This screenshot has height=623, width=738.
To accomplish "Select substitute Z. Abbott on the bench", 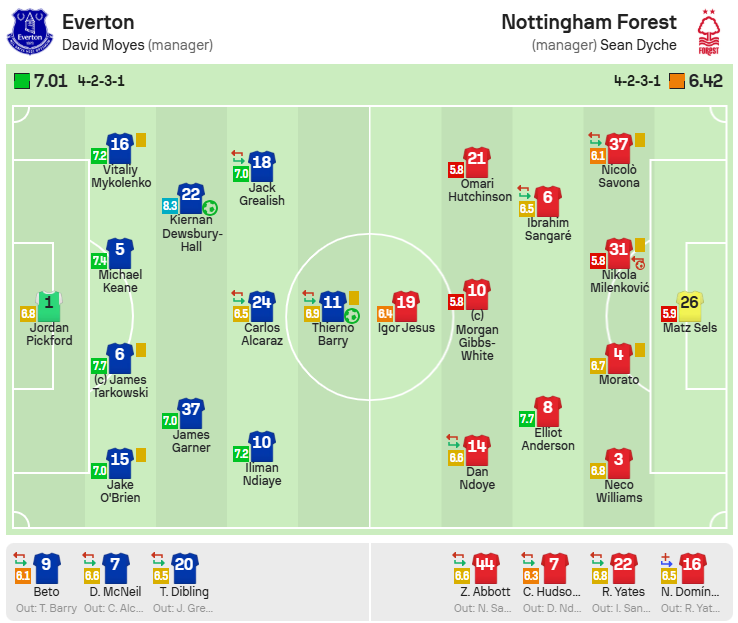I will click(x=485, y=591).
